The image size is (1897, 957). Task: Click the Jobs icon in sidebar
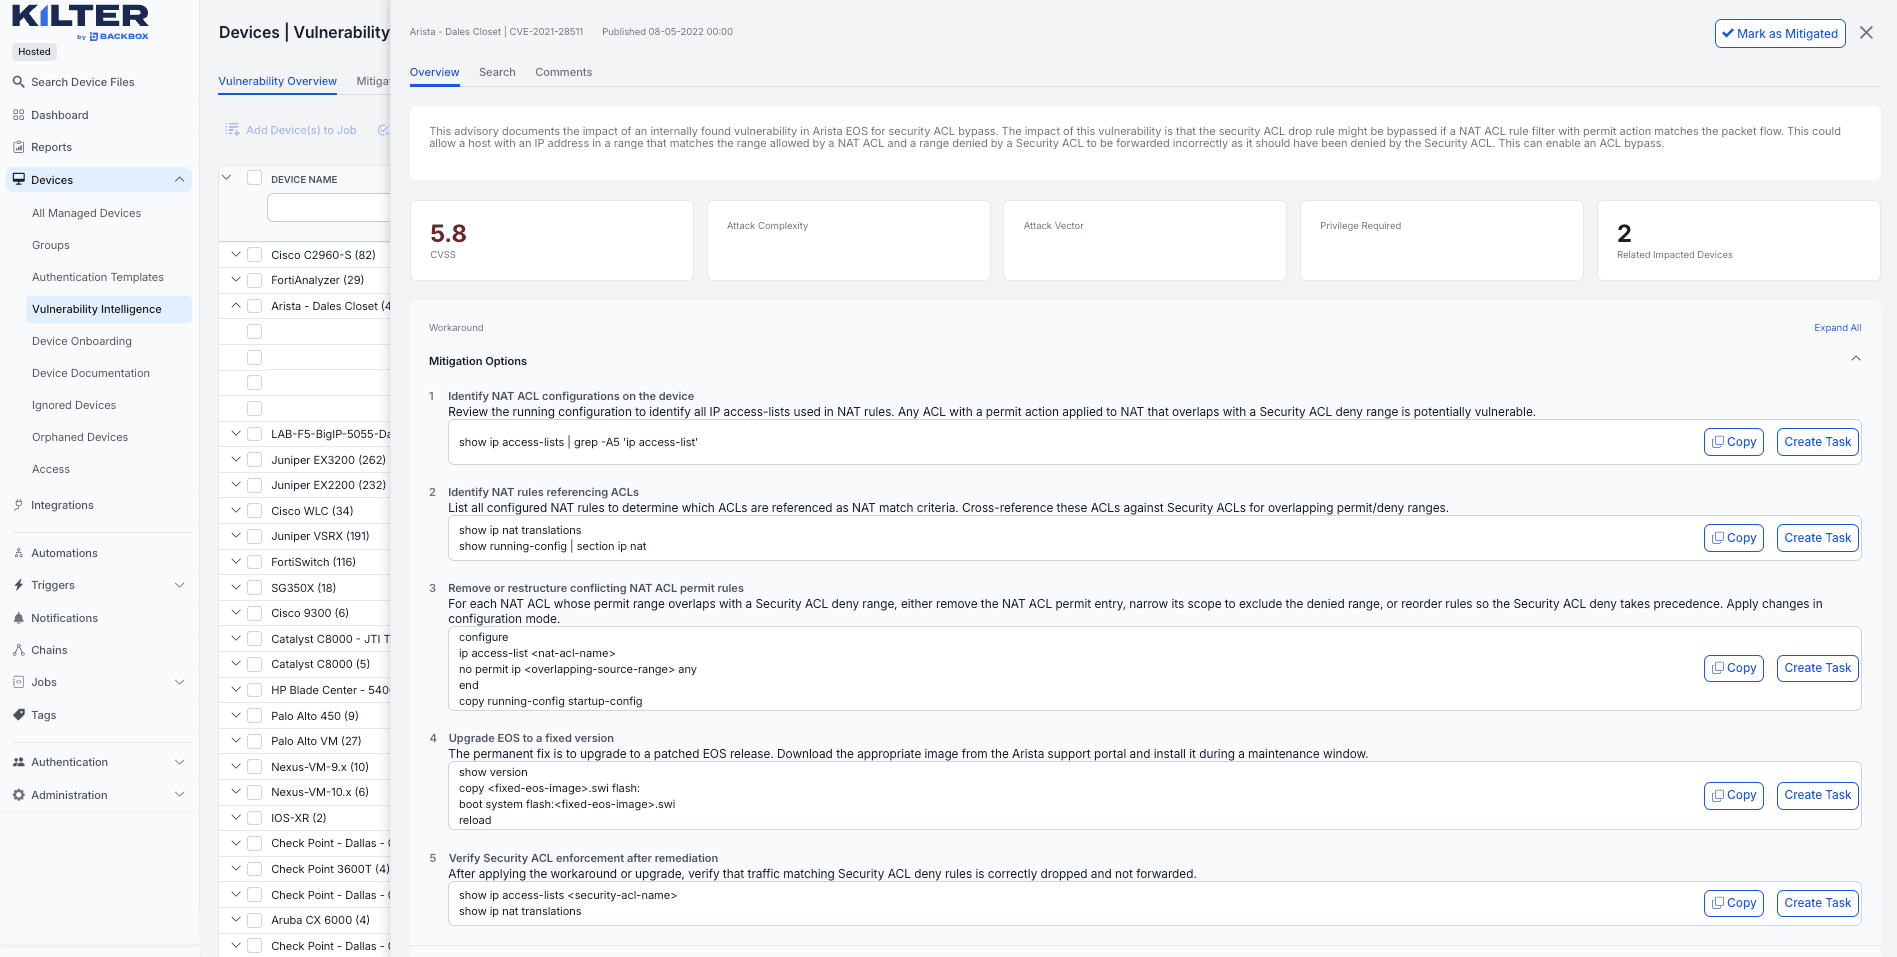pos(18,682)
